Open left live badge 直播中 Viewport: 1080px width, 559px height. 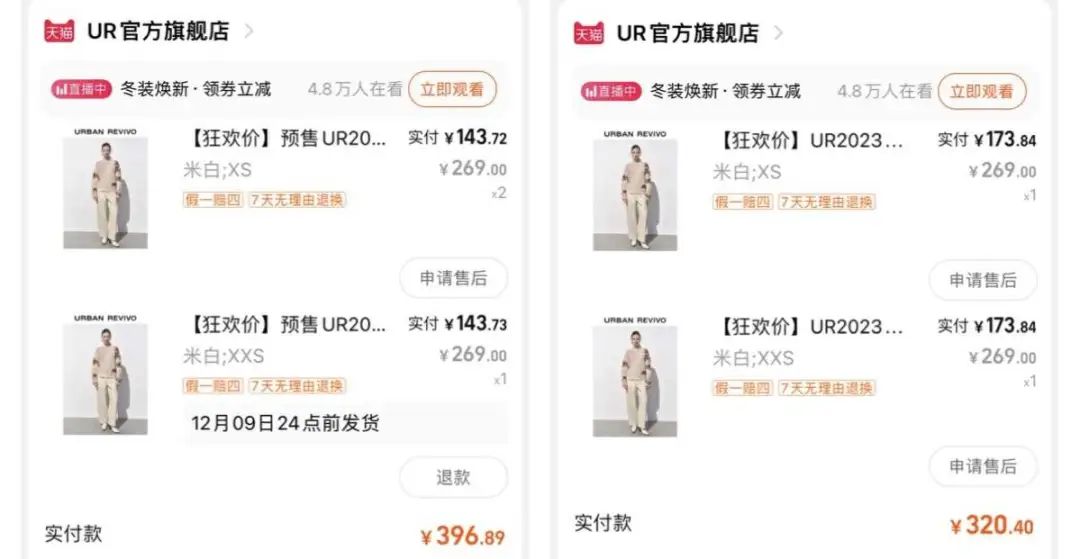click(x=81, y=89)
